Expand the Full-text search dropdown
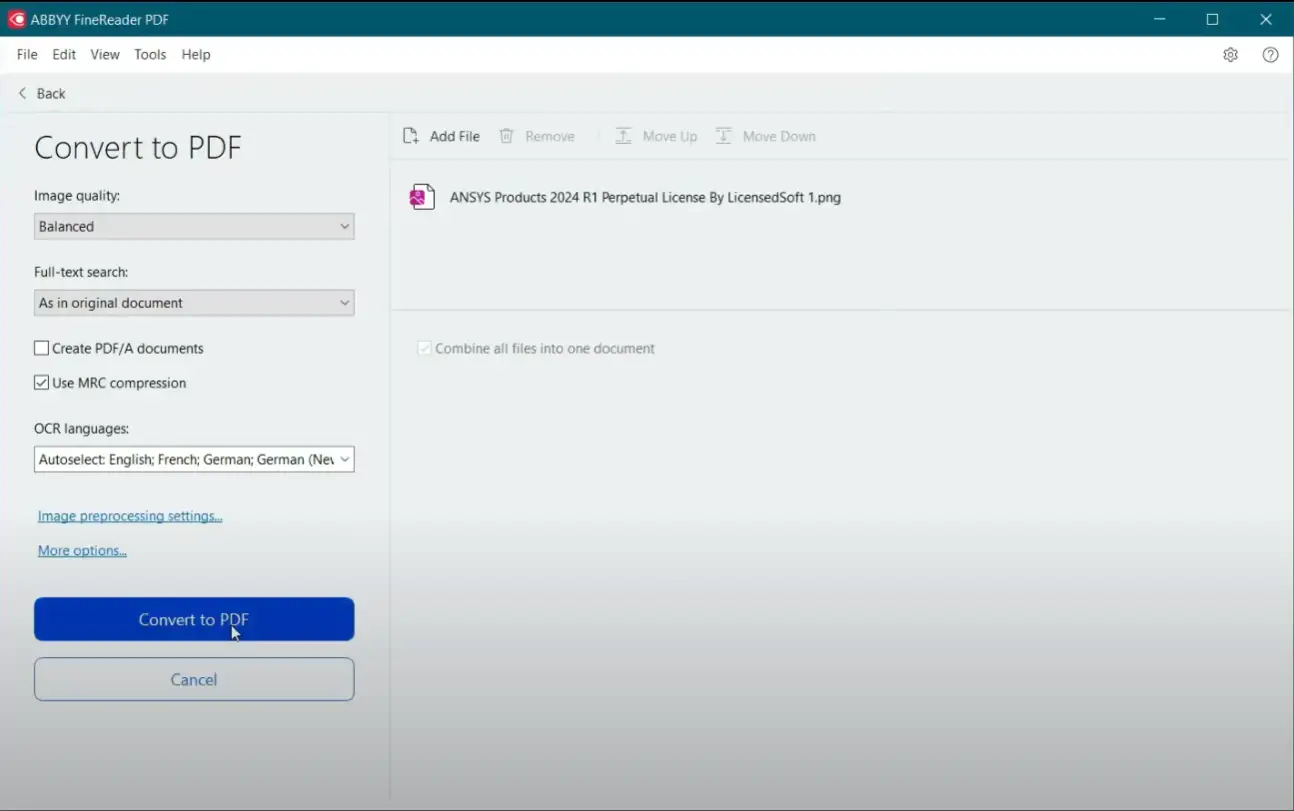 coord(194,303)
